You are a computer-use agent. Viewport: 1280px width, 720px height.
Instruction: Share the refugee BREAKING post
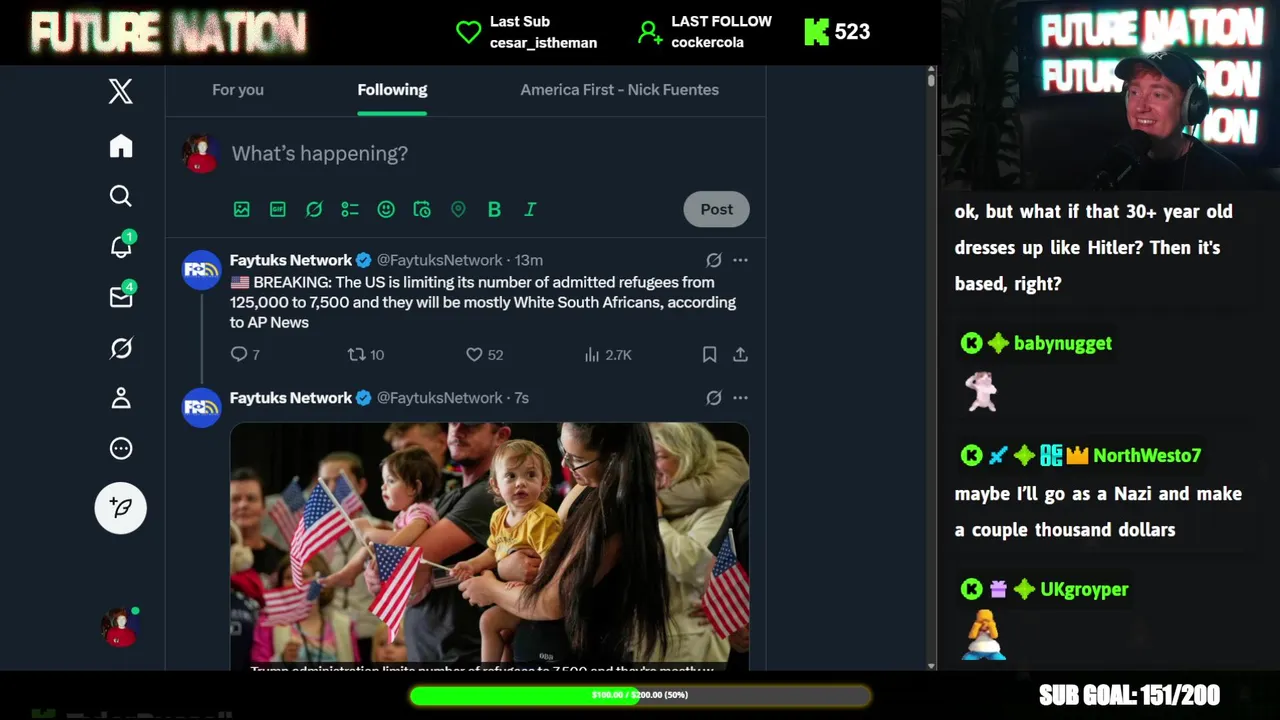[740, 354]
